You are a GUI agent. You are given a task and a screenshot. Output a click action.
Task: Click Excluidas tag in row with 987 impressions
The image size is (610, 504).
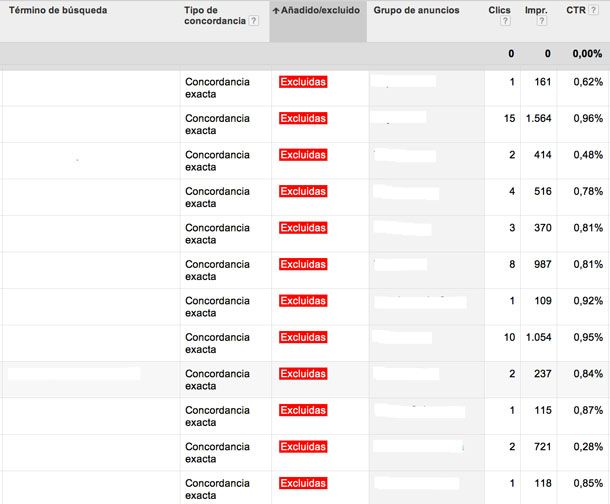[x=303, y=264]
